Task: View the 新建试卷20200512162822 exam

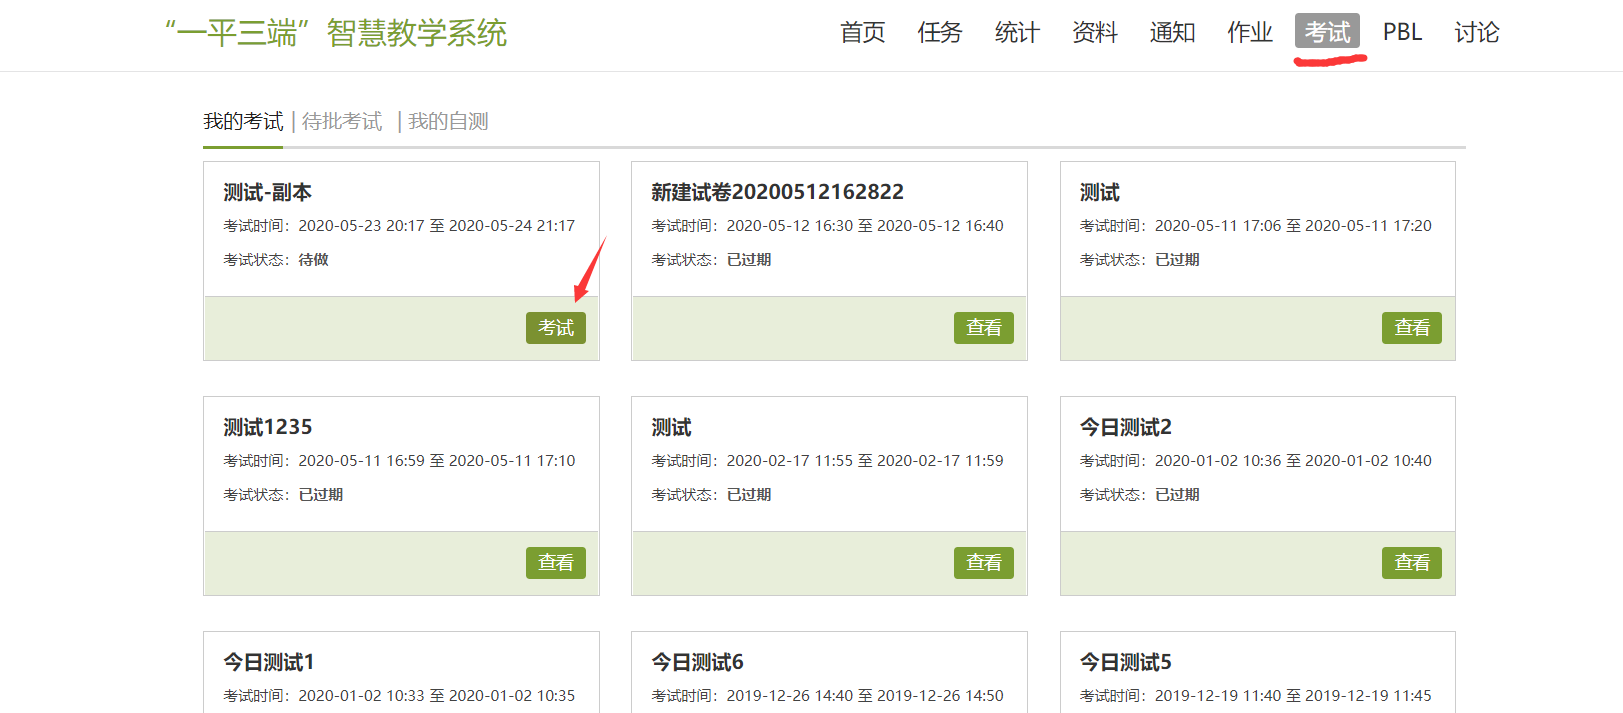Action: pos(983,328)
